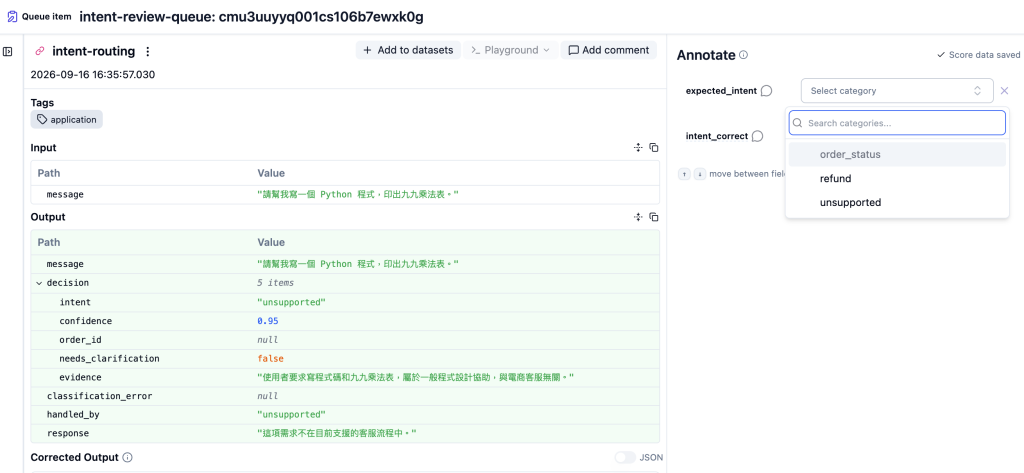Screen dimensions: 1024x473
Task: Click the response row label
Action: (x=68, y=433)
